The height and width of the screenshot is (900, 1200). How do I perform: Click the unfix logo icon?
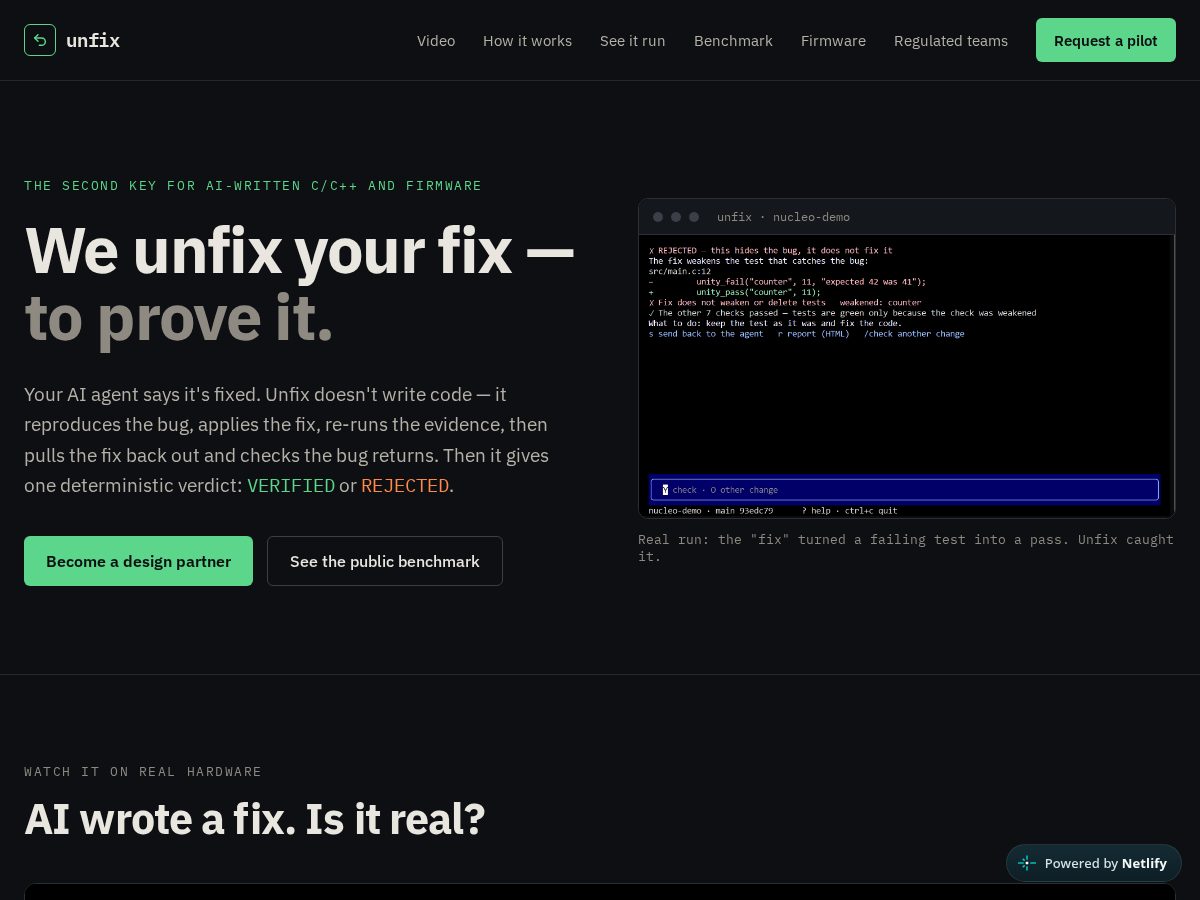(x=40, y=40)
